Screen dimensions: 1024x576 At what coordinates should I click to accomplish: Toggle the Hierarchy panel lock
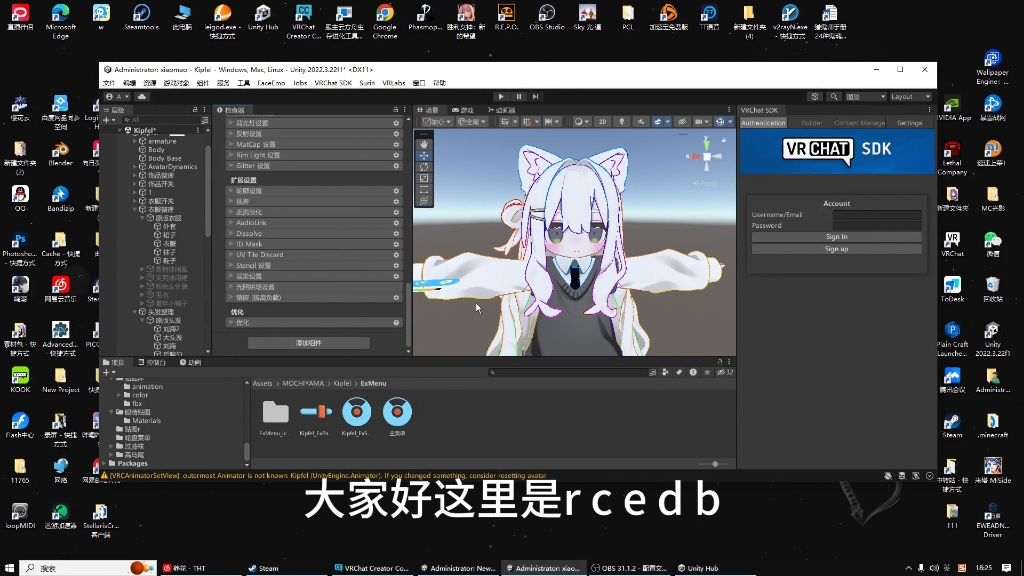pyautogui.click(x=195, y=110)
